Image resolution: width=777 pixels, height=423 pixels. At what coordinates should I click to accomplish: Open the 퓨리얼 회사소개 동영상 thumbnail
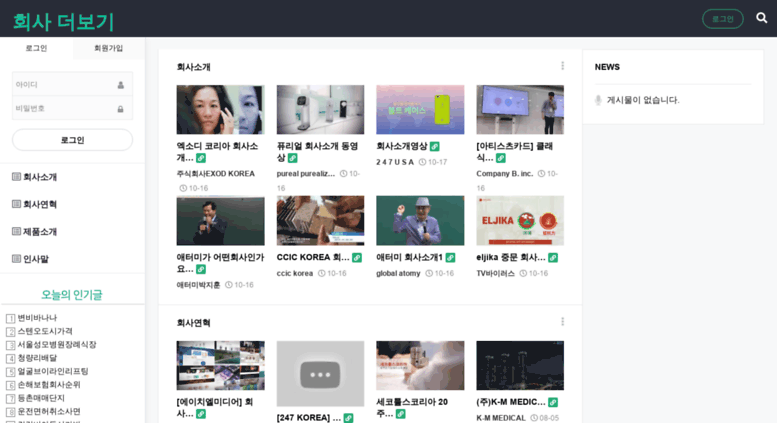coord(320,109)
